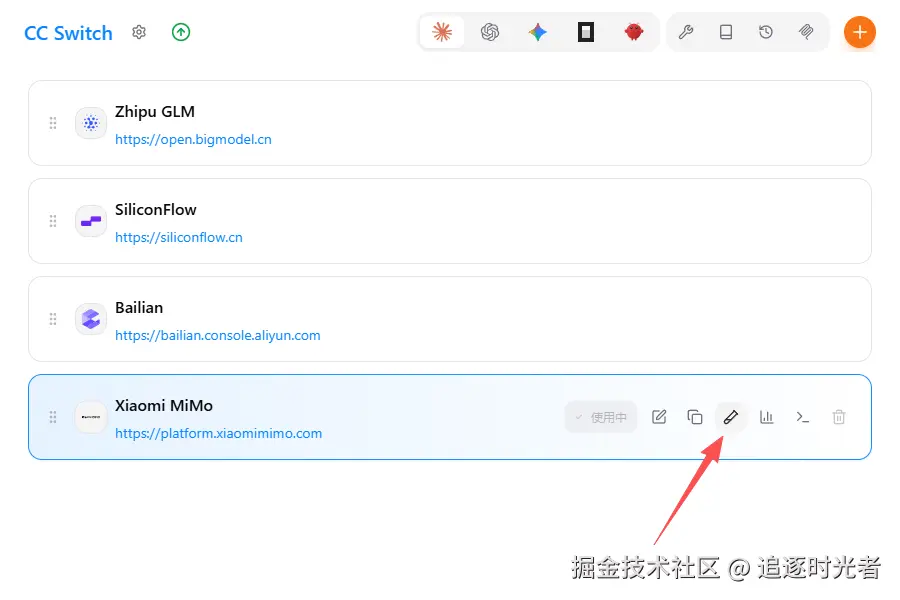Screen dimensions: 900x600
Task: Open the bailian.console.aliyun.com link
Action: [x=218, y=335]
